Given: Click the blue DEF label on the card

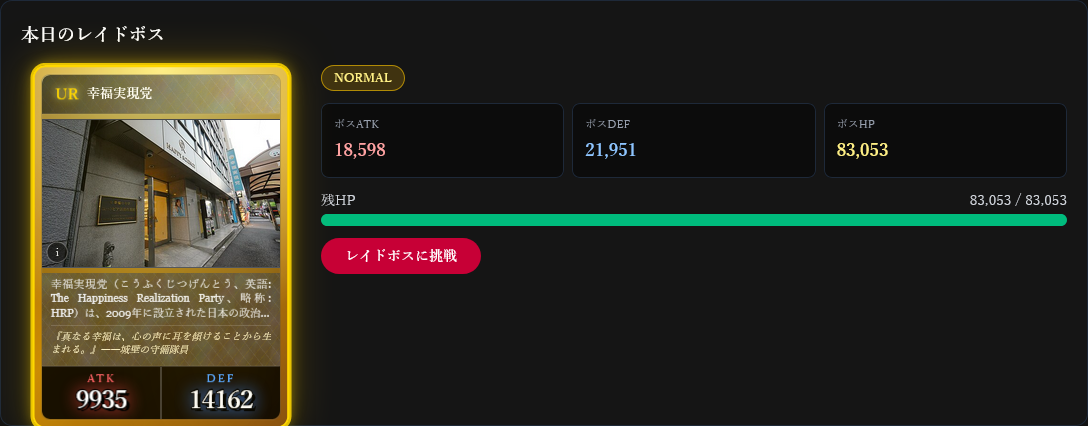Looking at the screenshot, I should pos(221,378).
